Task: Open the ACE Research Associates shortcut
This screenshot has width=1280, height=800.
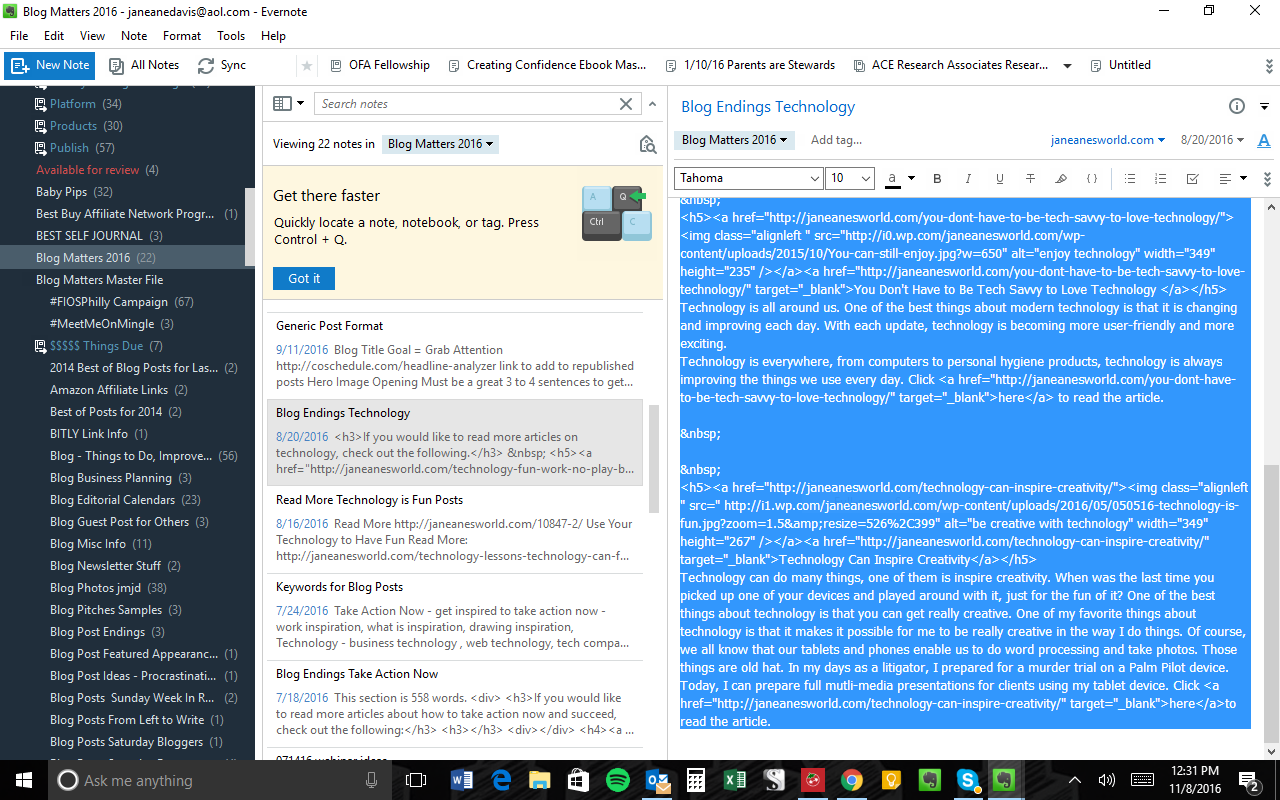Action: tap(951, 66)
